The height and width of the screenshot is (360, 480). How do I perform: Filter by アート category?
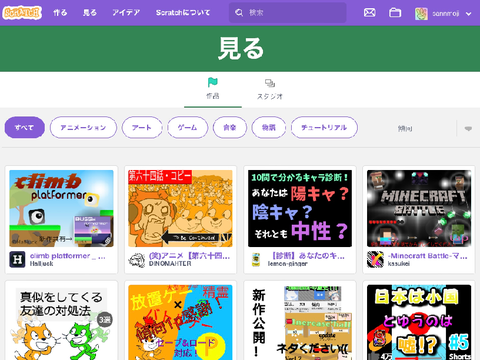tap(142, 127)
